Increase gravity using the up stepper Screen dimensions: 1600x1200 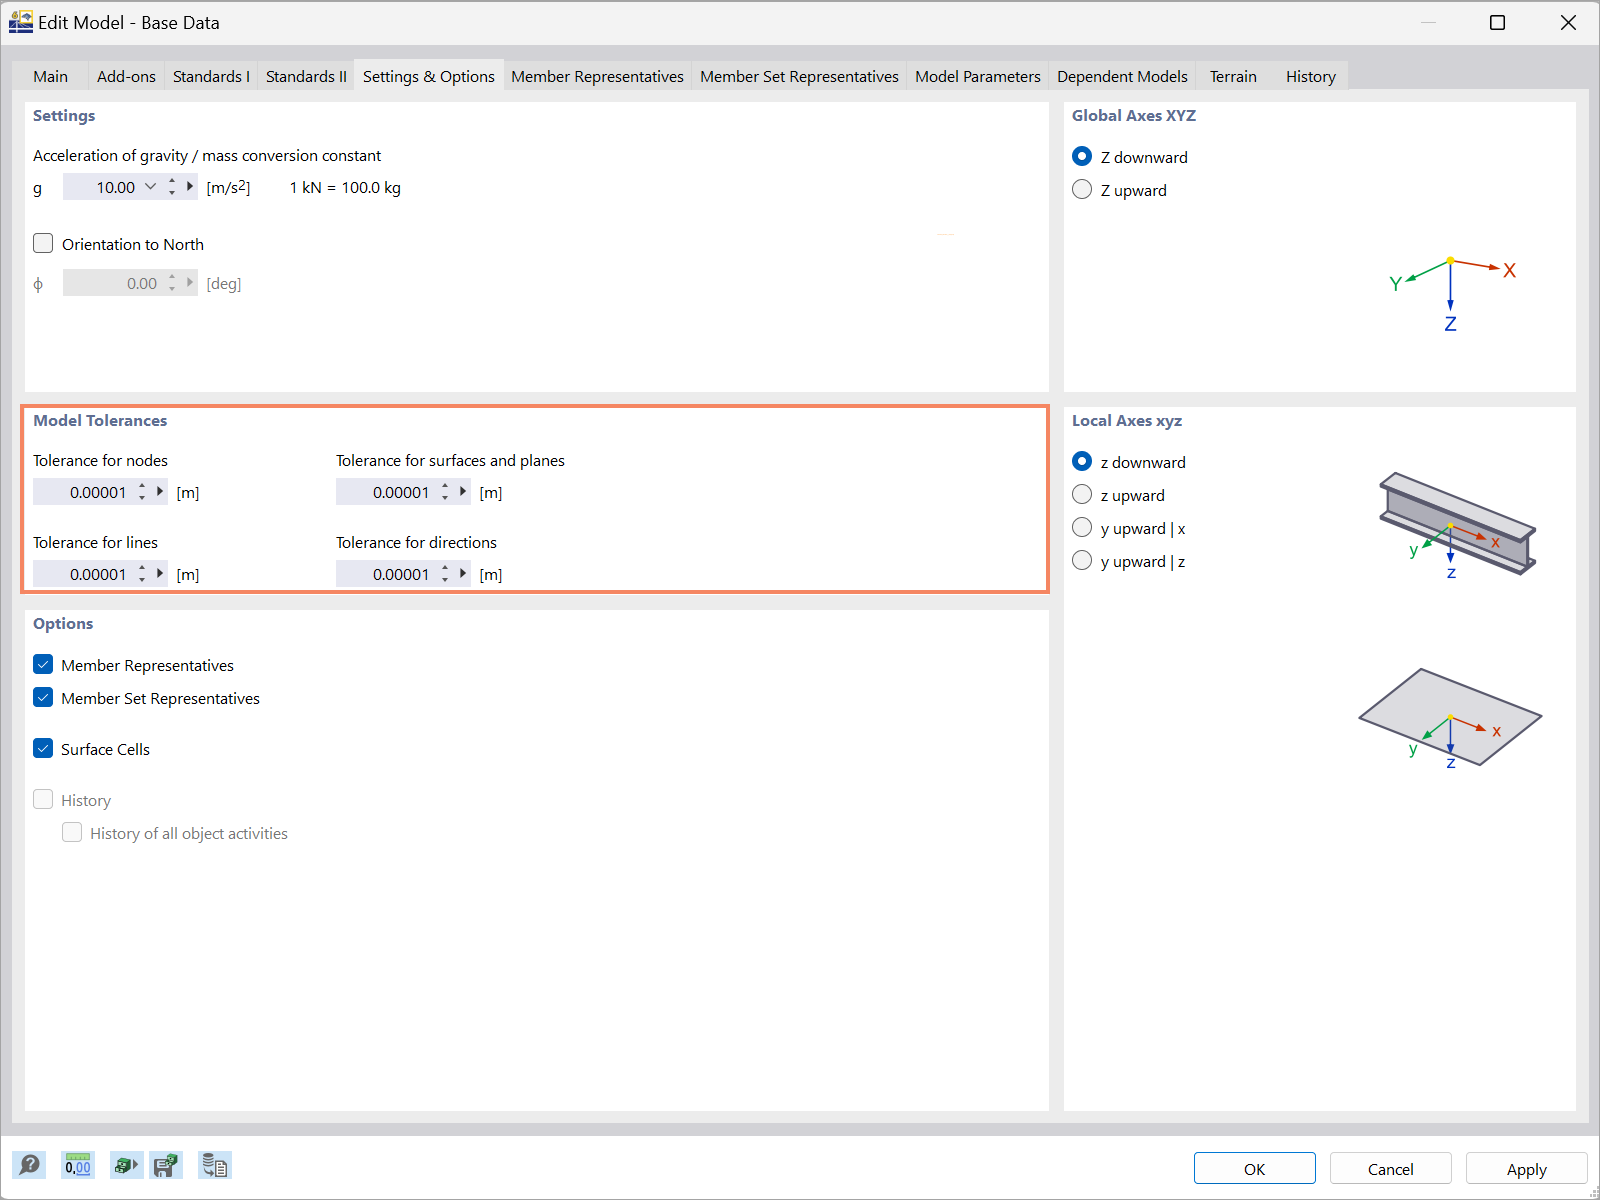pos(171,181)
